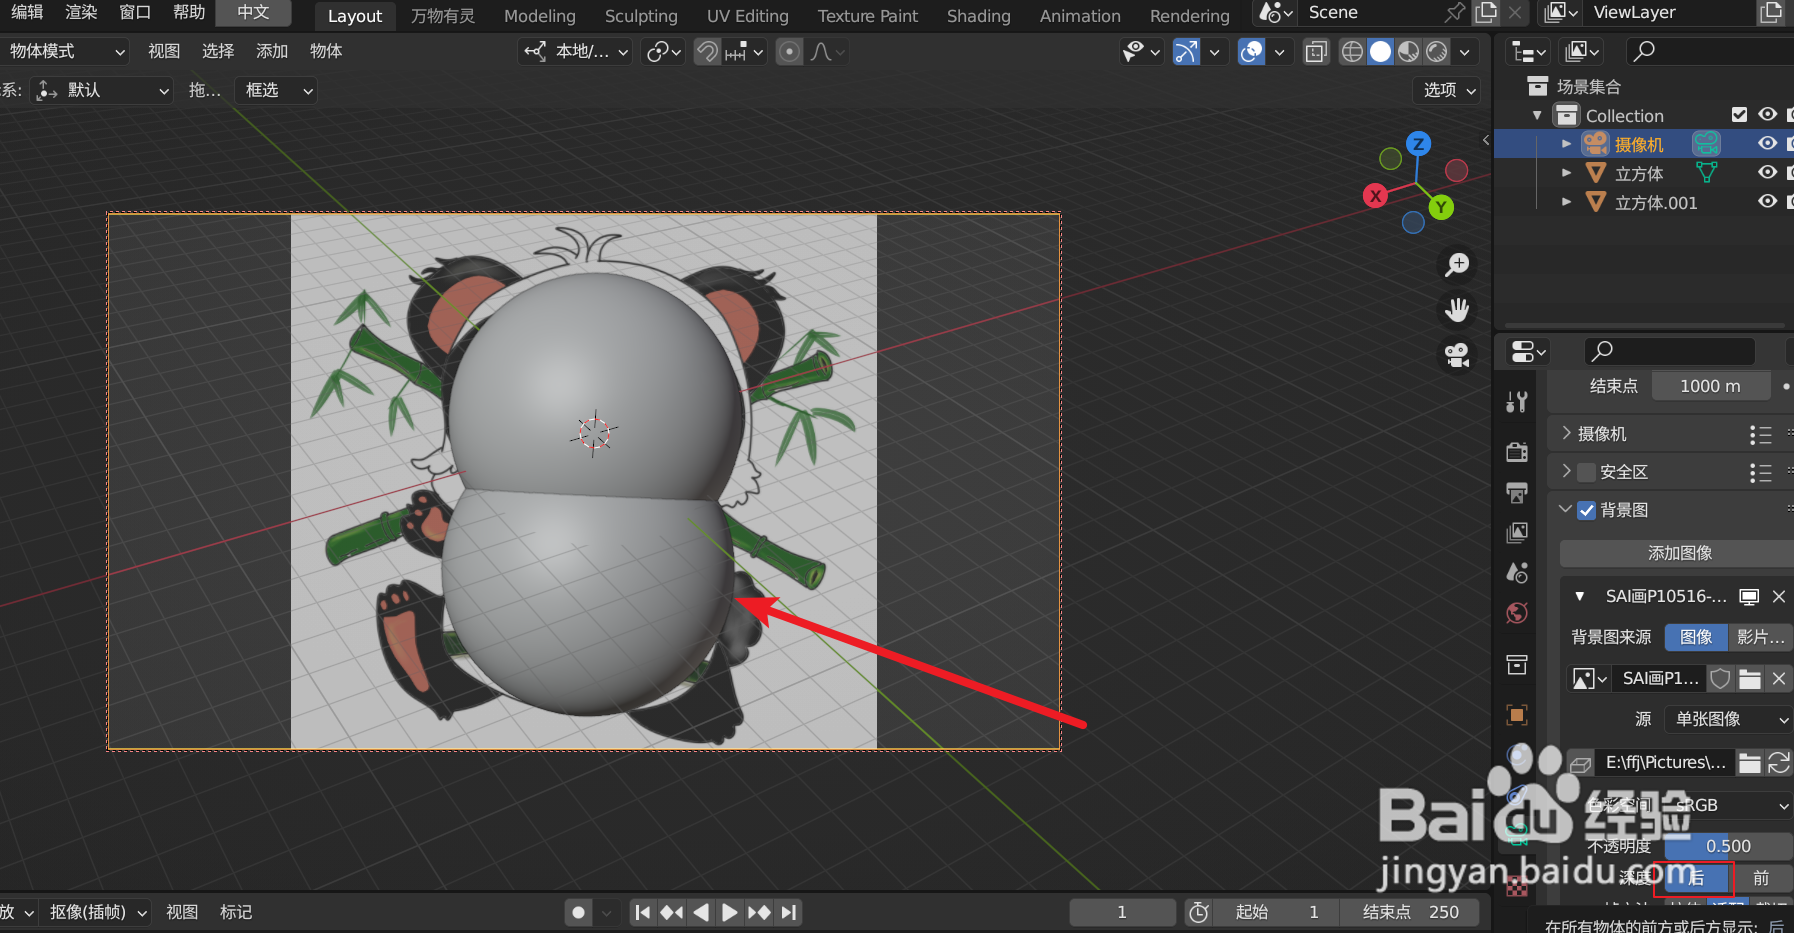1794x933 pixels.
Task: Click the 1000 m end clip field
Action: pyautogui.click(x=1710, y=386)
